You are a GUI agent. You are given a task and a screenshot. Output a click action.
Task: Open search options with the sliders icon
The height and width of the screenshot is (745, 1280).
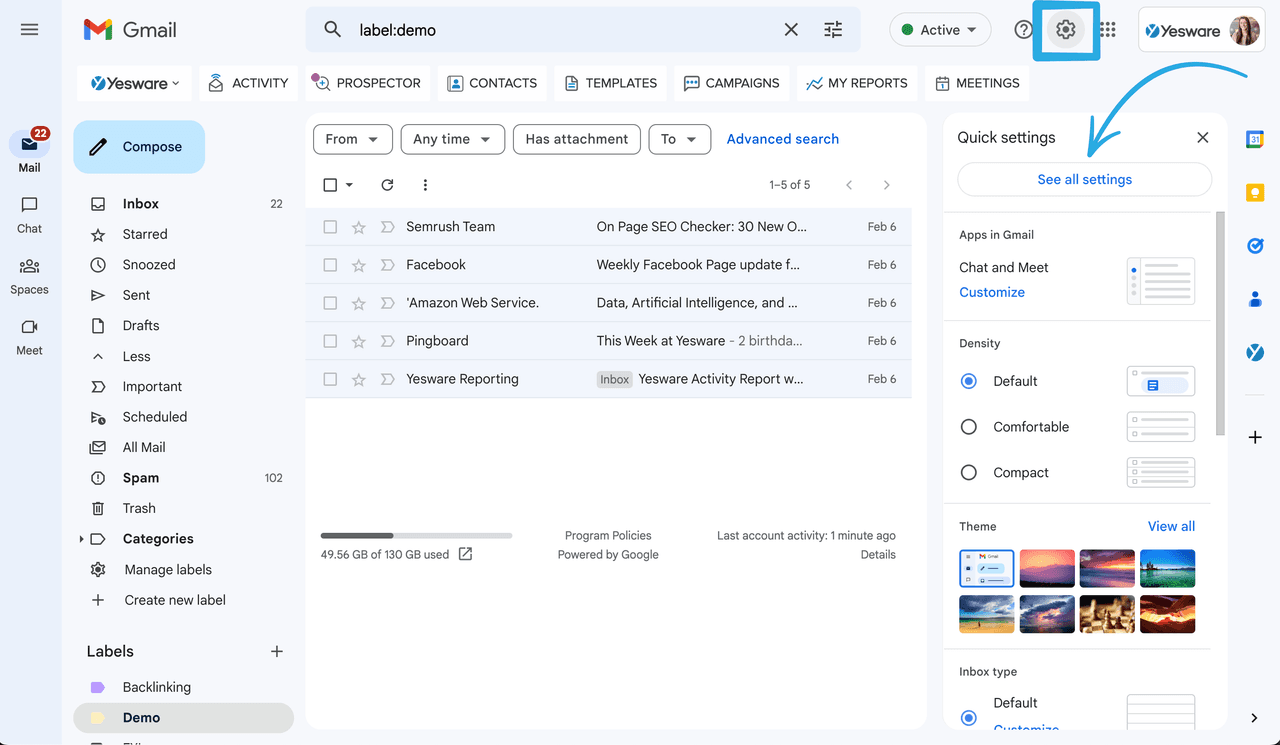833,30
